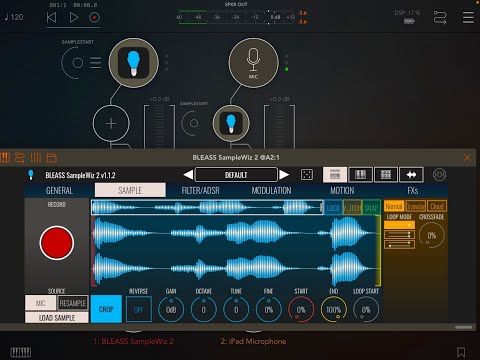Select the MIC input node
This screenshot has height=360, width=480.
(x=253, y=63)
